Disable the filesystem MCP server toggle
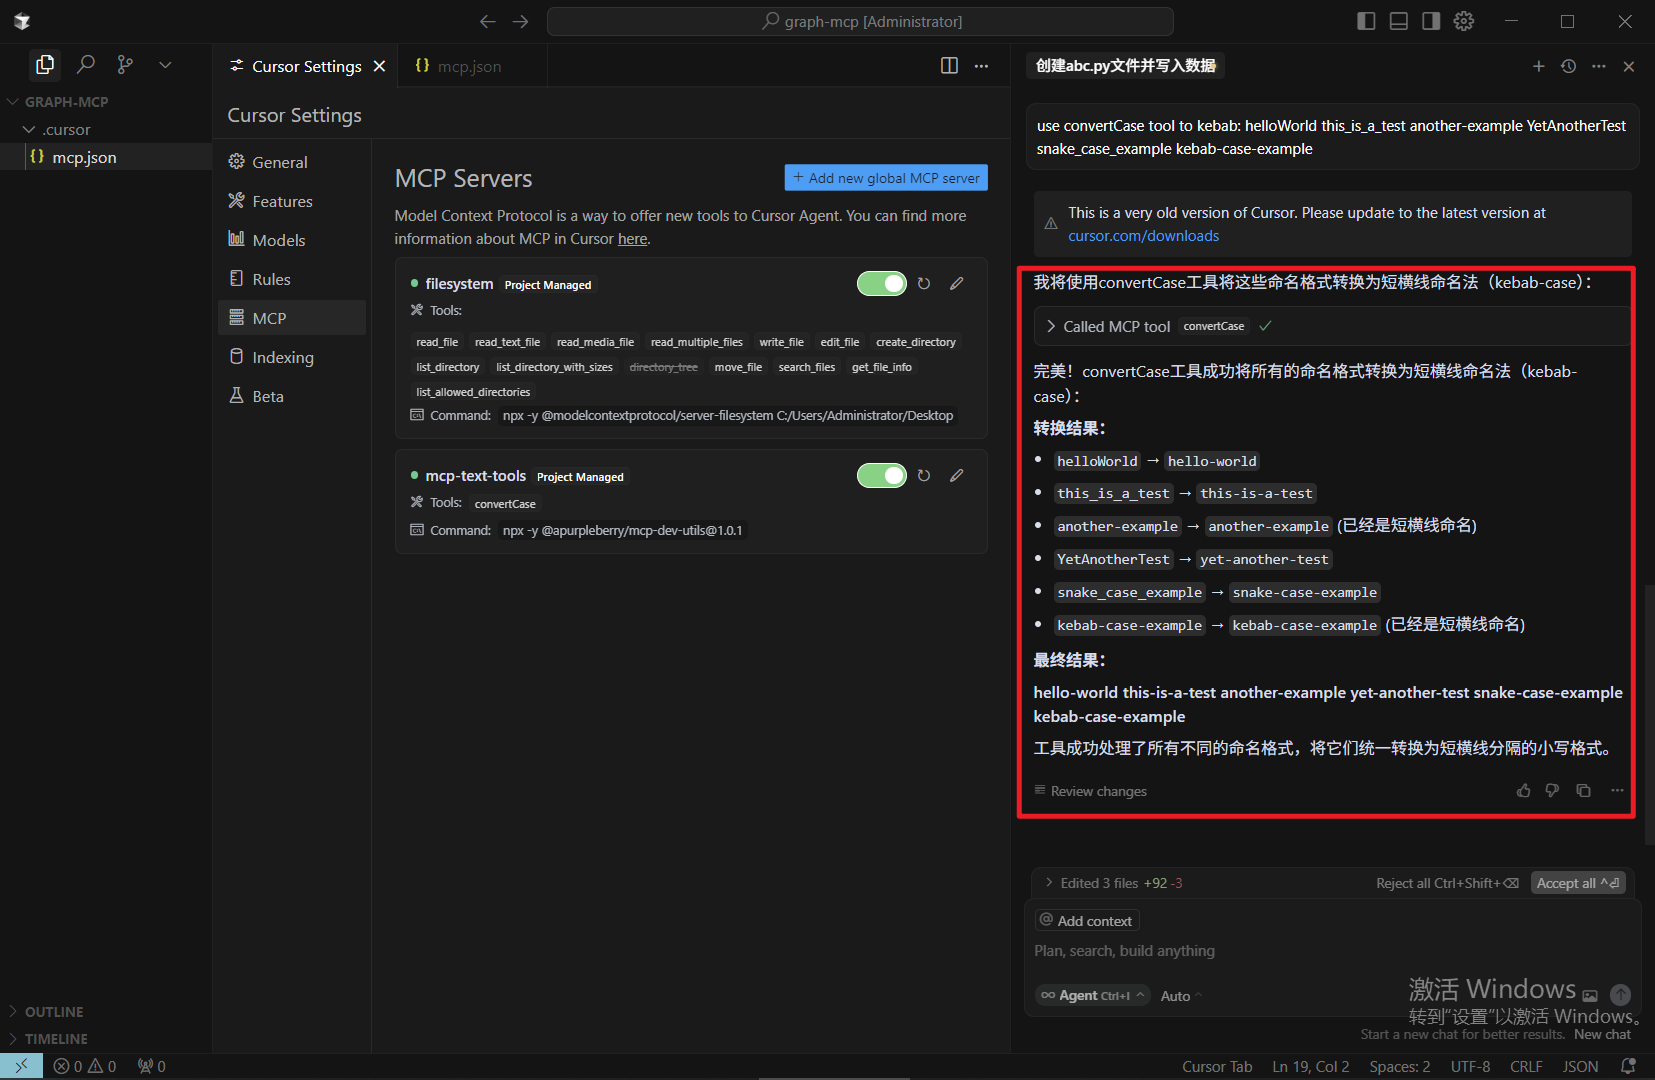The image size is (1655, 1080). [882, 284]
